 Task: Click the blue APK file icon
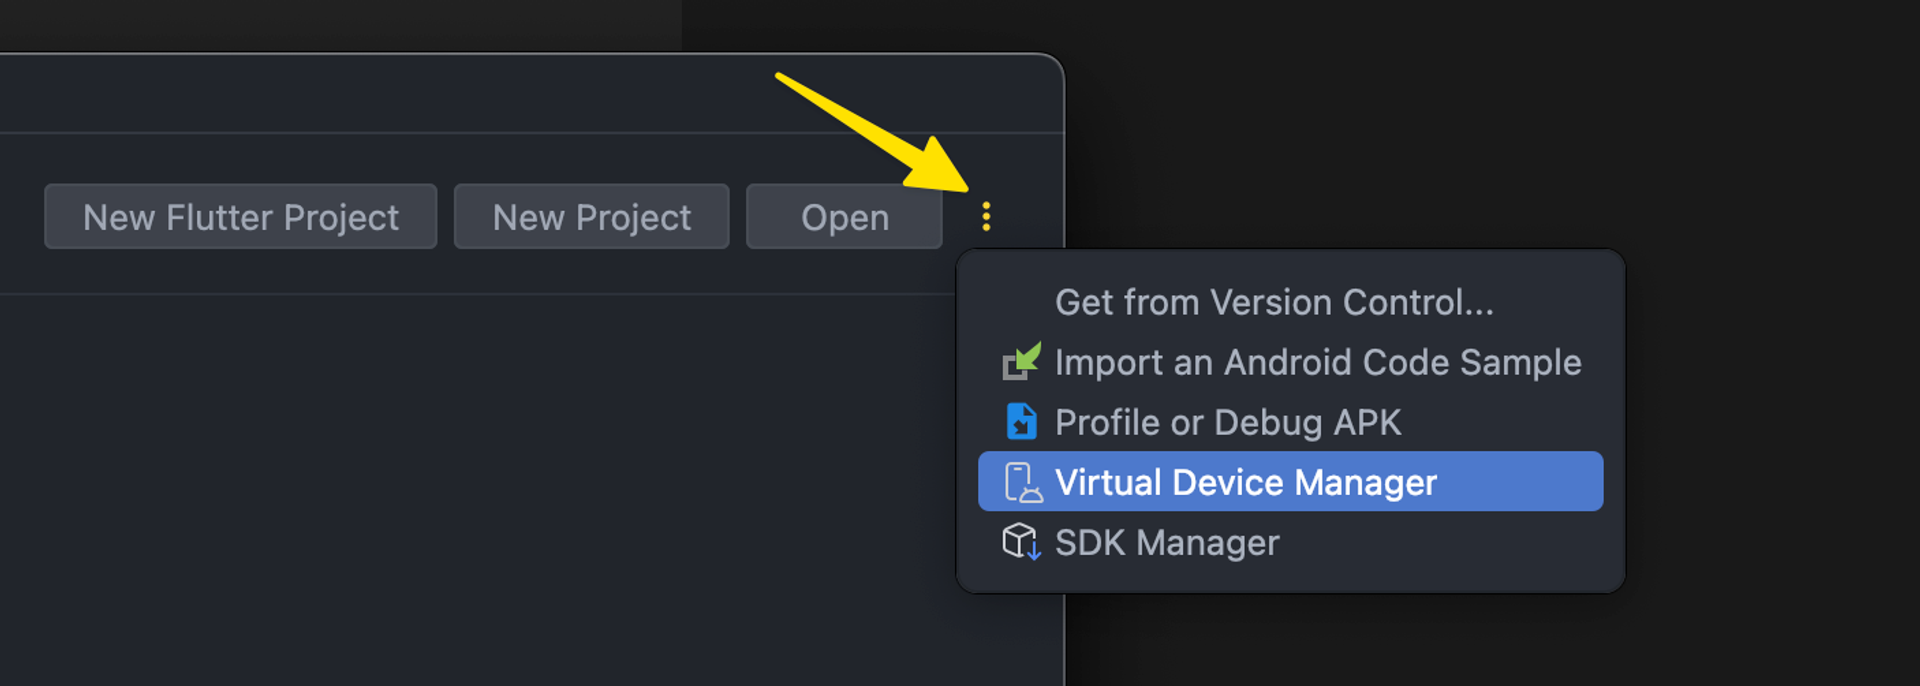(1021, 422)
